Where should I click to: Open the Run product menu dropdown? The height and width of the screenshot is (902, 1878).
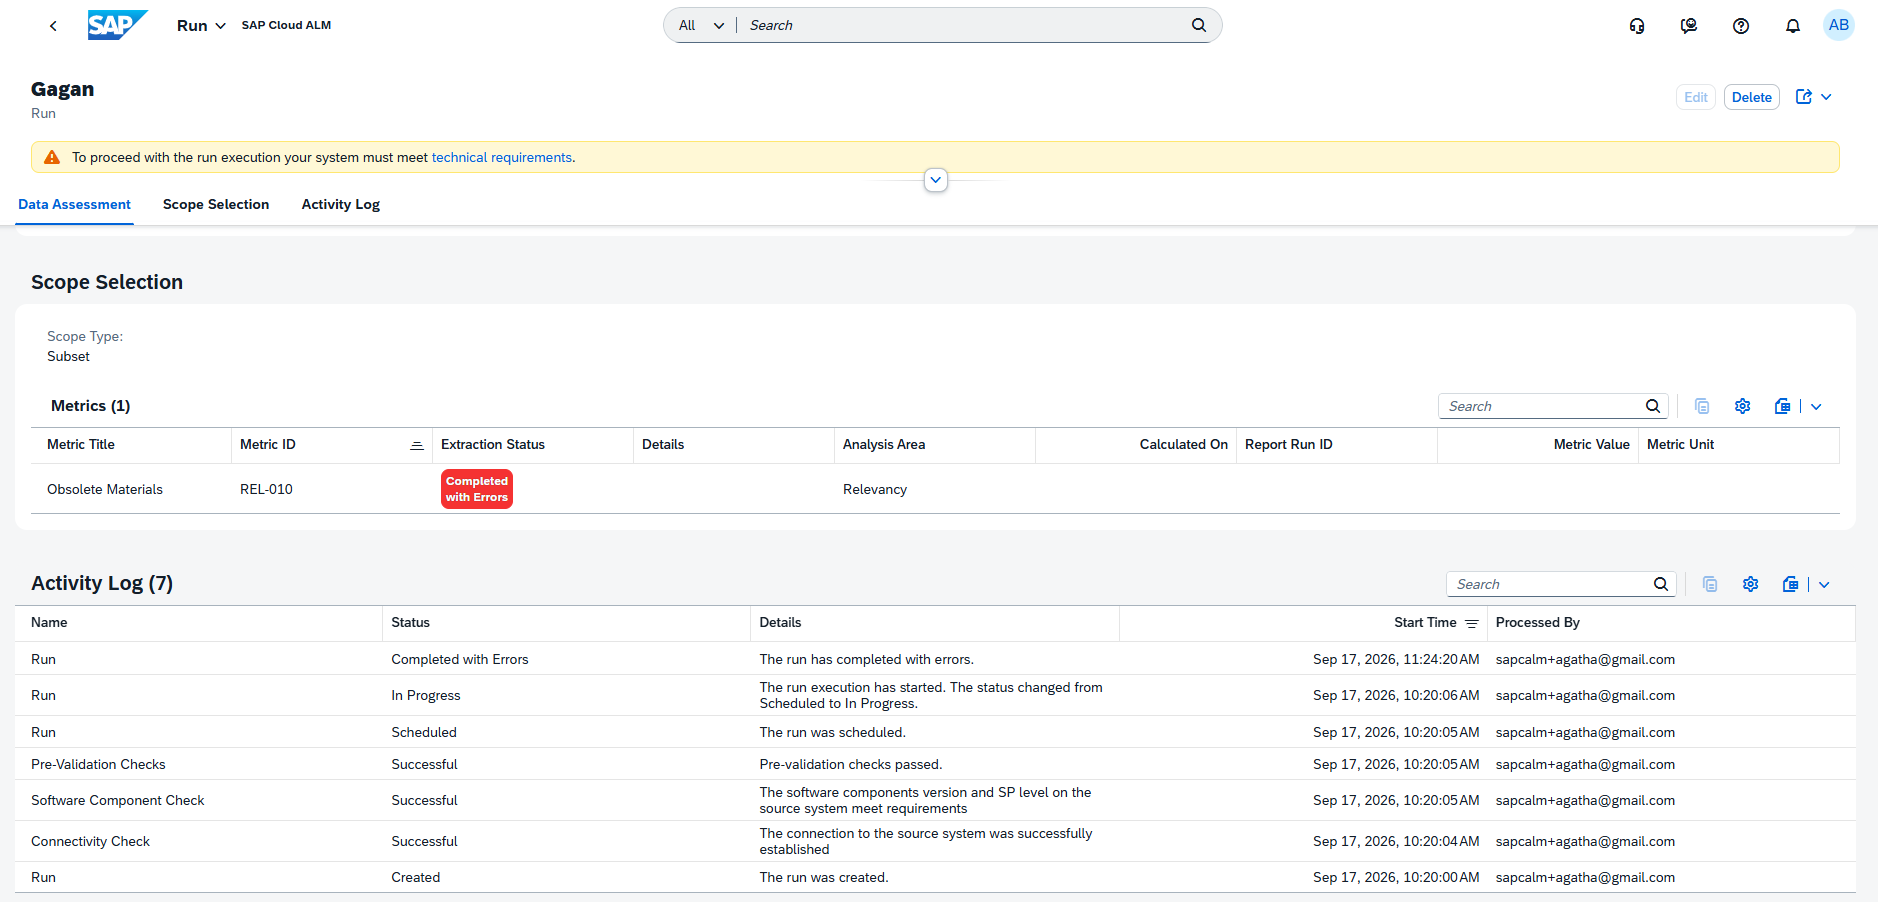click(201, 26)
